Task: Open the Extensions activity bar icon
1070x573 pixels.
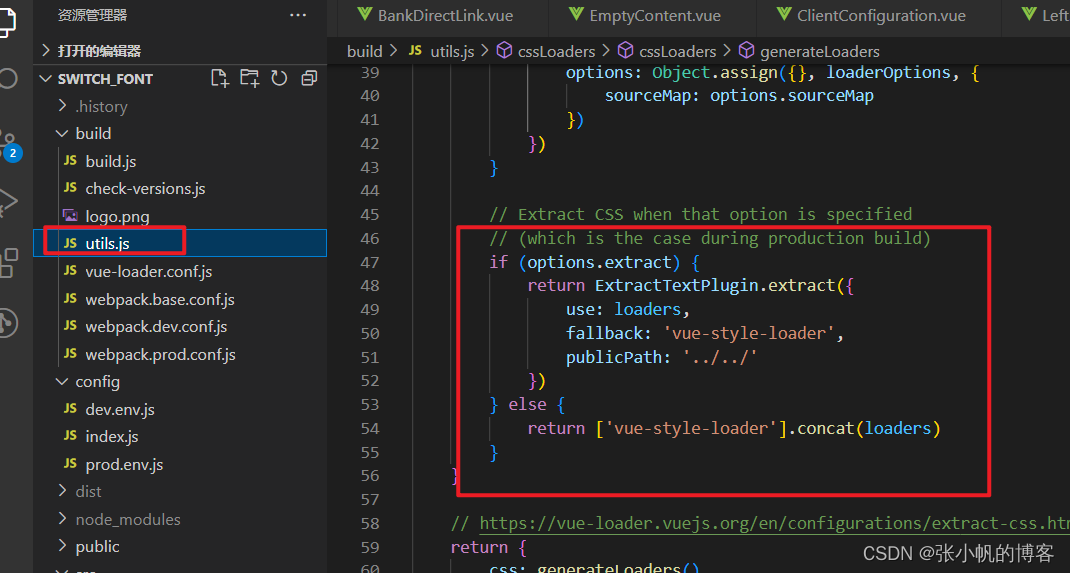Action: pos(8,263)
